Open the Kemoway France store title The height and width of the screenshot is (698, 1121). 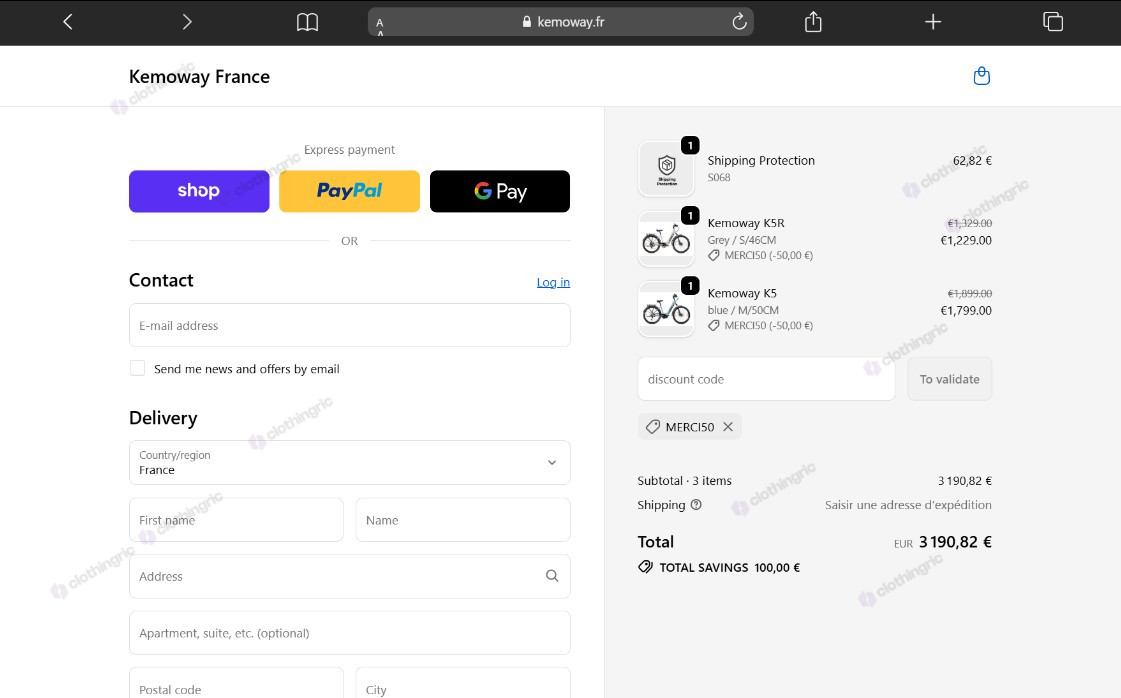(x=199, y=77)
